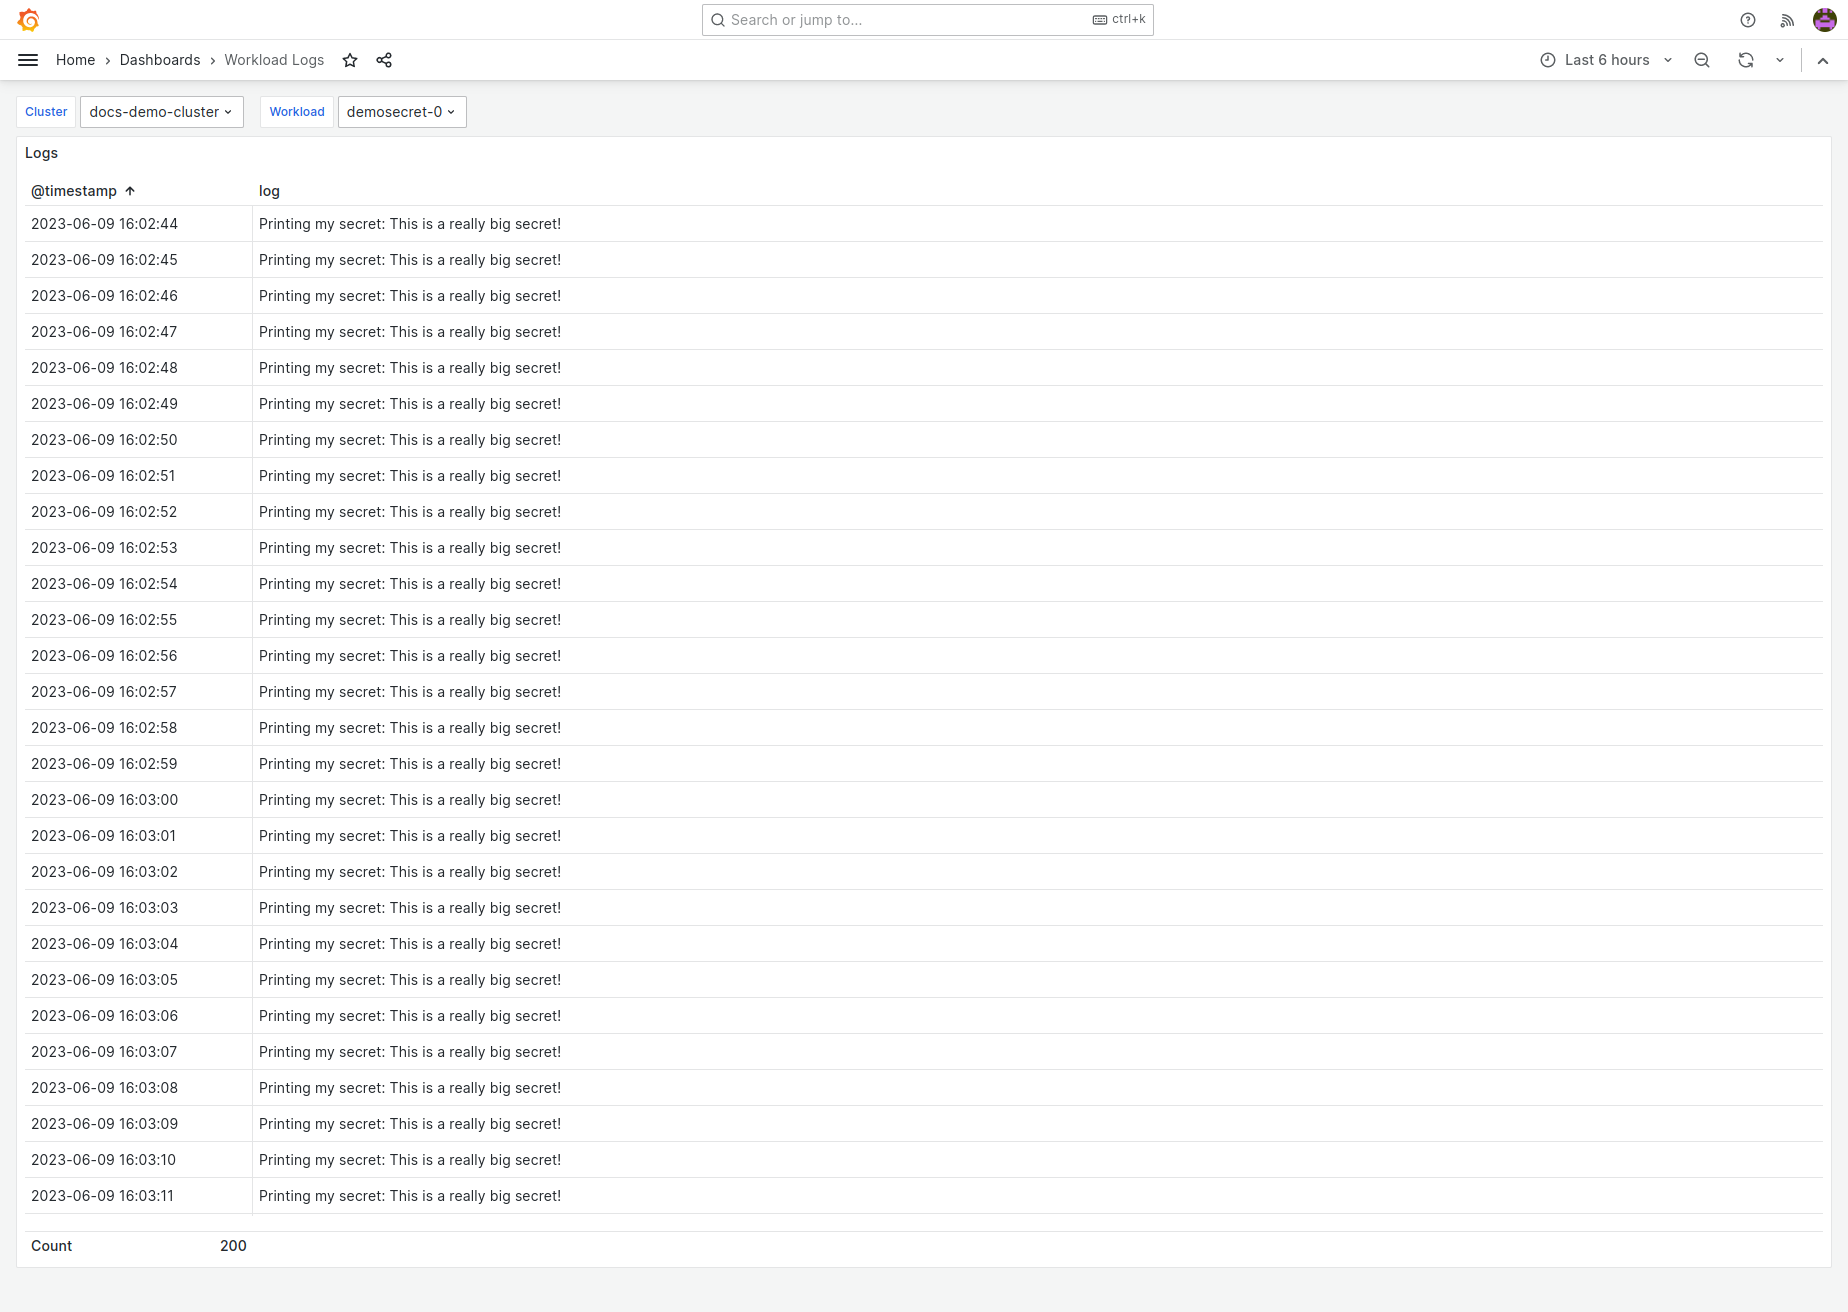
Task: Open the navigation hamburger menu
Action: click(28, 60)
